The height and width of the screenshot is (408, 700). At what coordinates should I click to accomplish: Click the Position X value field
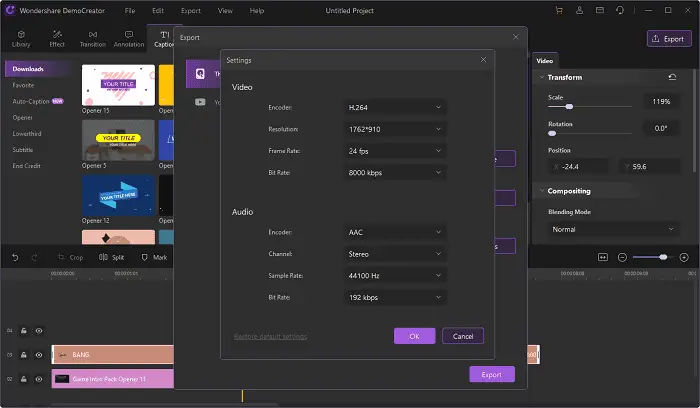pyautogui.click(x=578, y=167)
